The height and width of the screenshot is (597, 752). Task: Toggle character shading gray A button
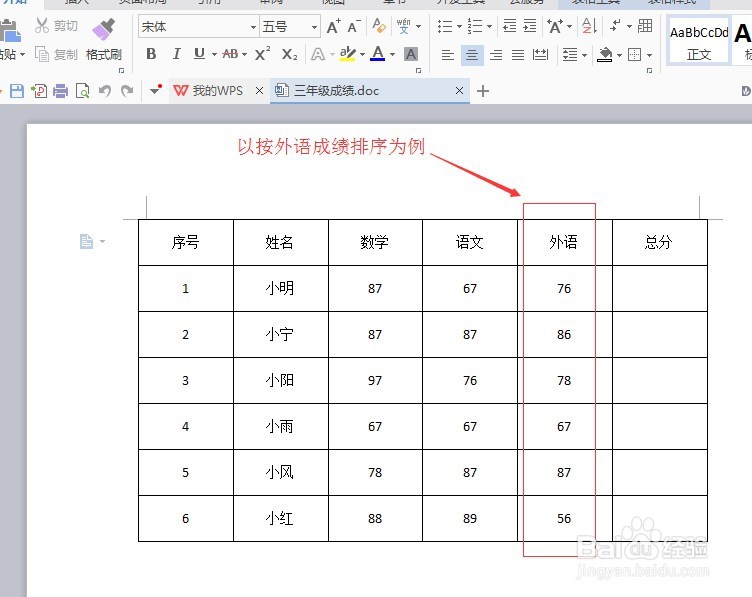tap(411, 54)
